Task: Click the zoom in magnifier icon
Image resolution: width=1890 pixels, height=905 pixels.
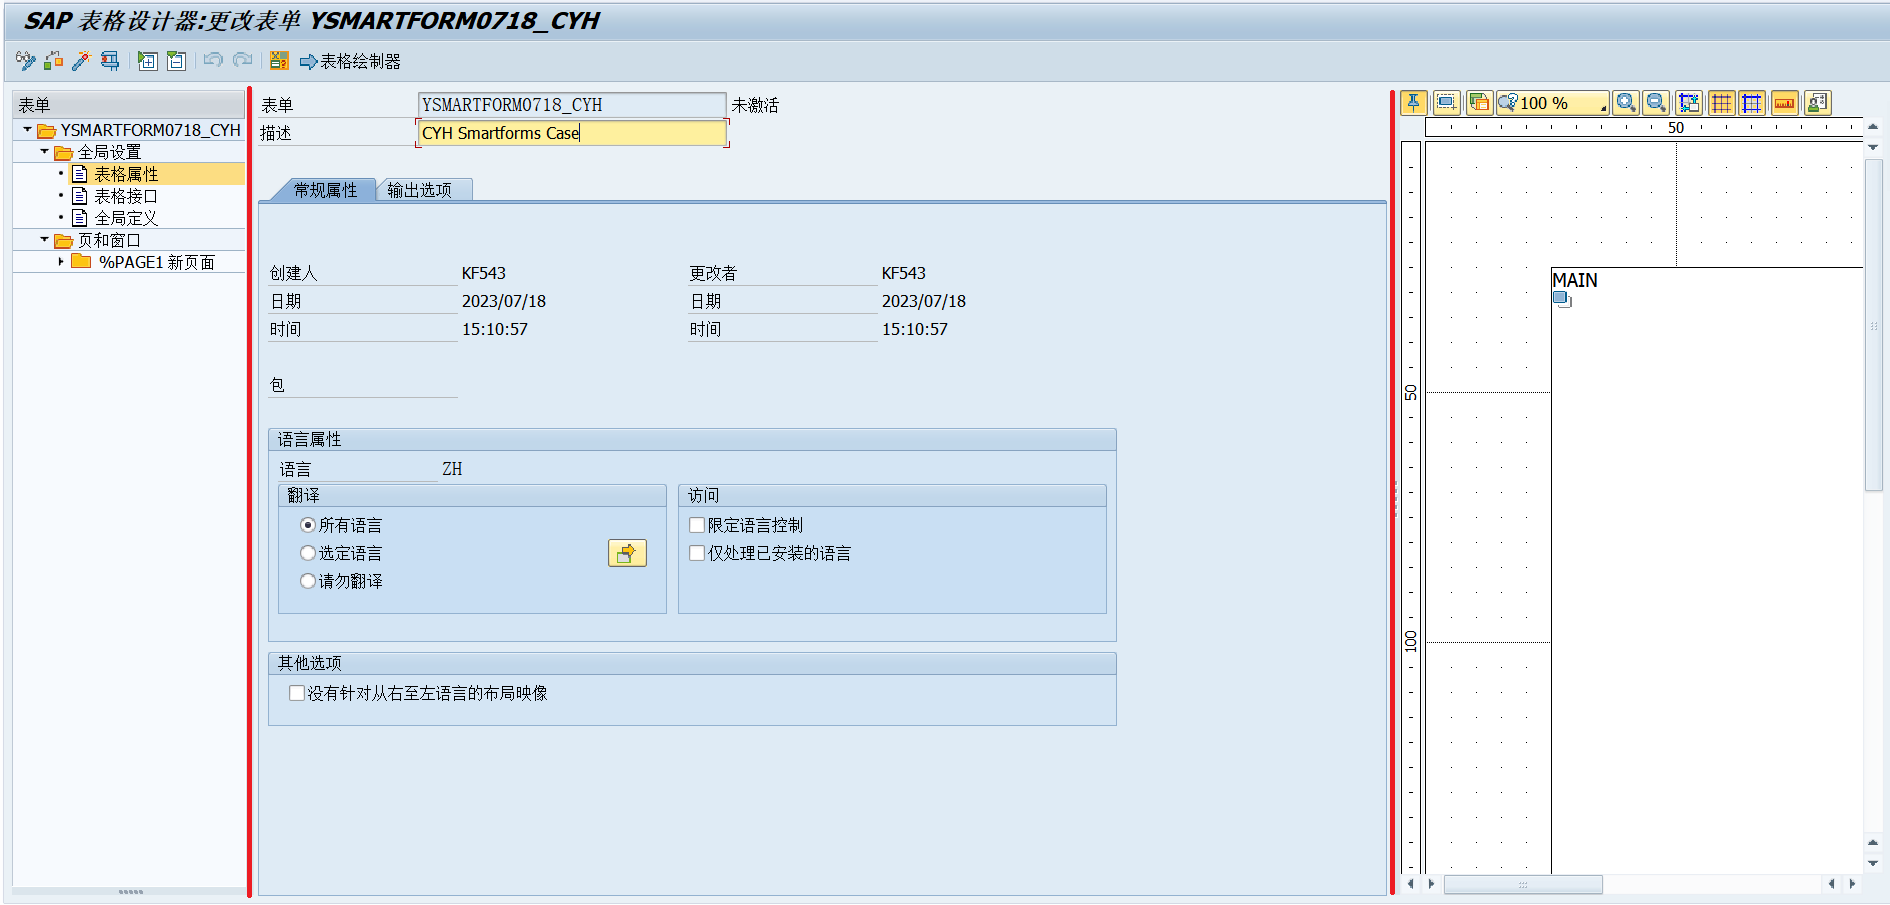Action: point(1626,103)
